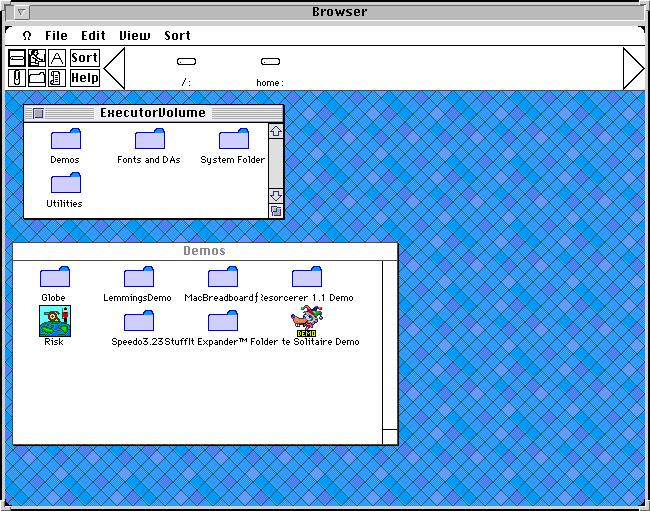The image size is (650, 511).
Task: Click the home volume drive icon
Action: point(270,62)
